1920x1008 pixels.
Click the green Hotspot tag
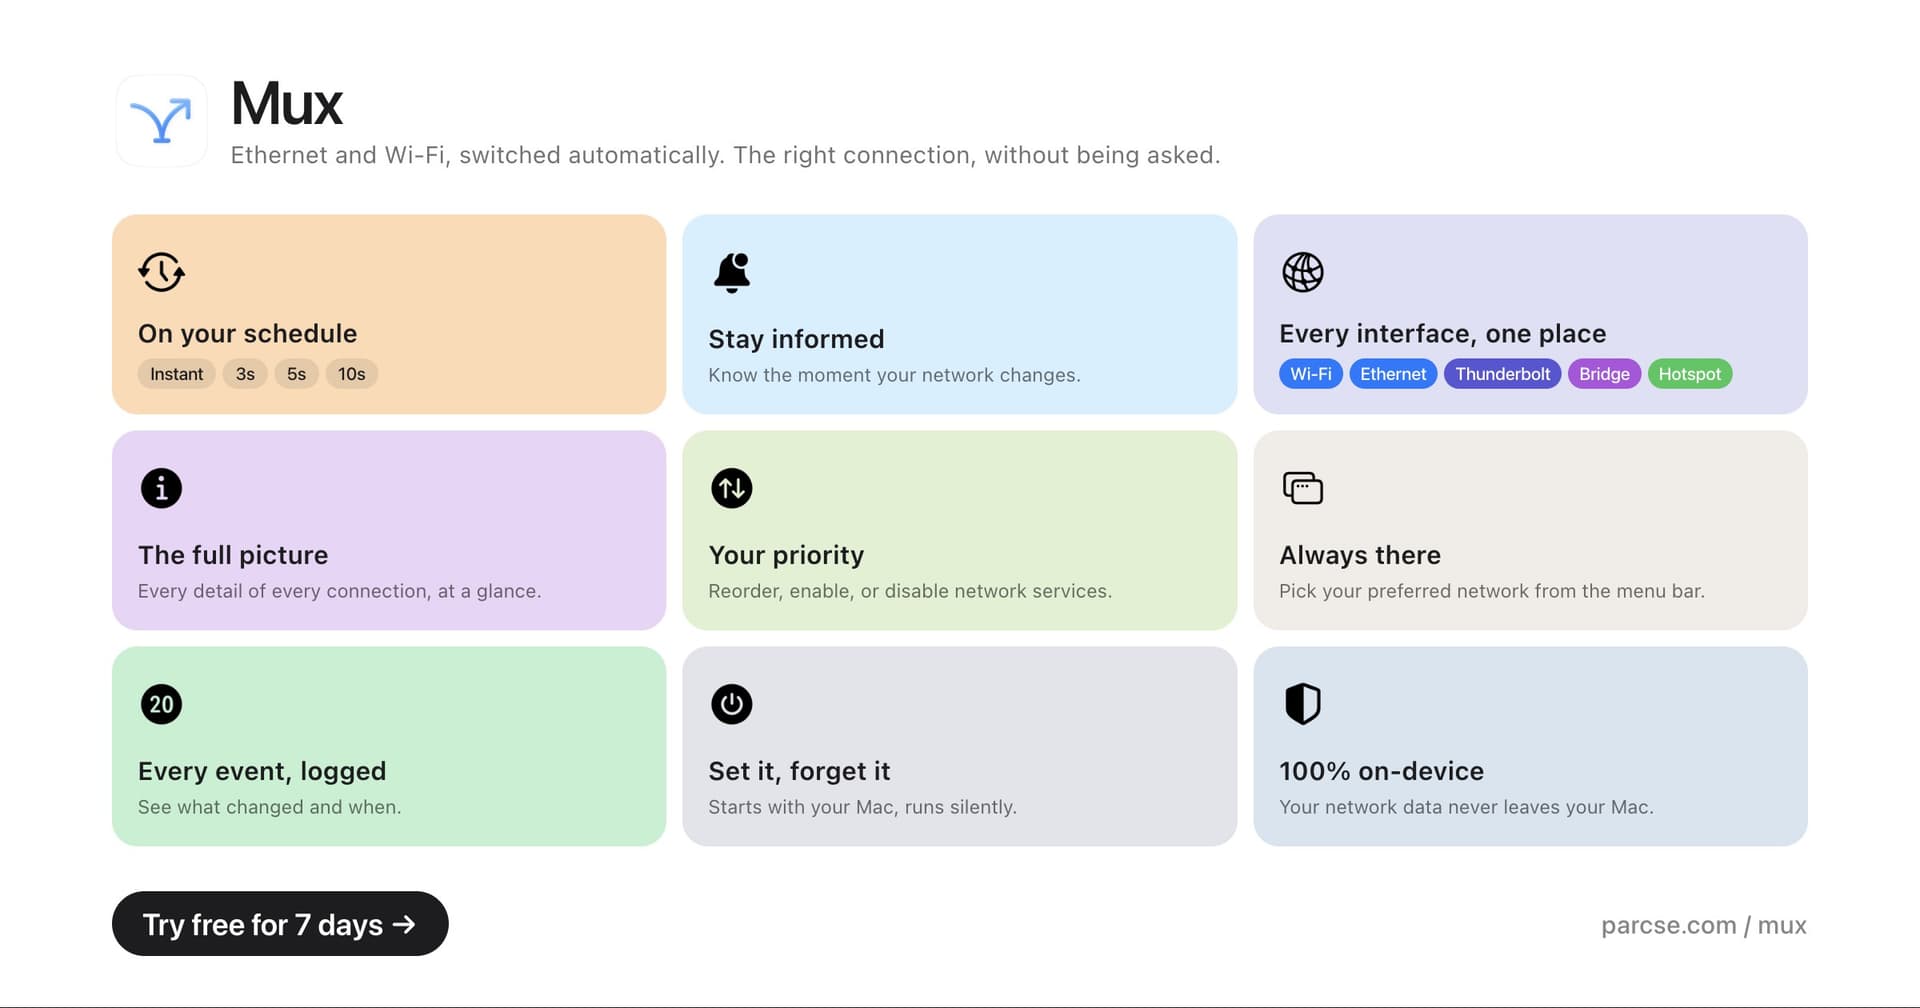point(1689,374)
